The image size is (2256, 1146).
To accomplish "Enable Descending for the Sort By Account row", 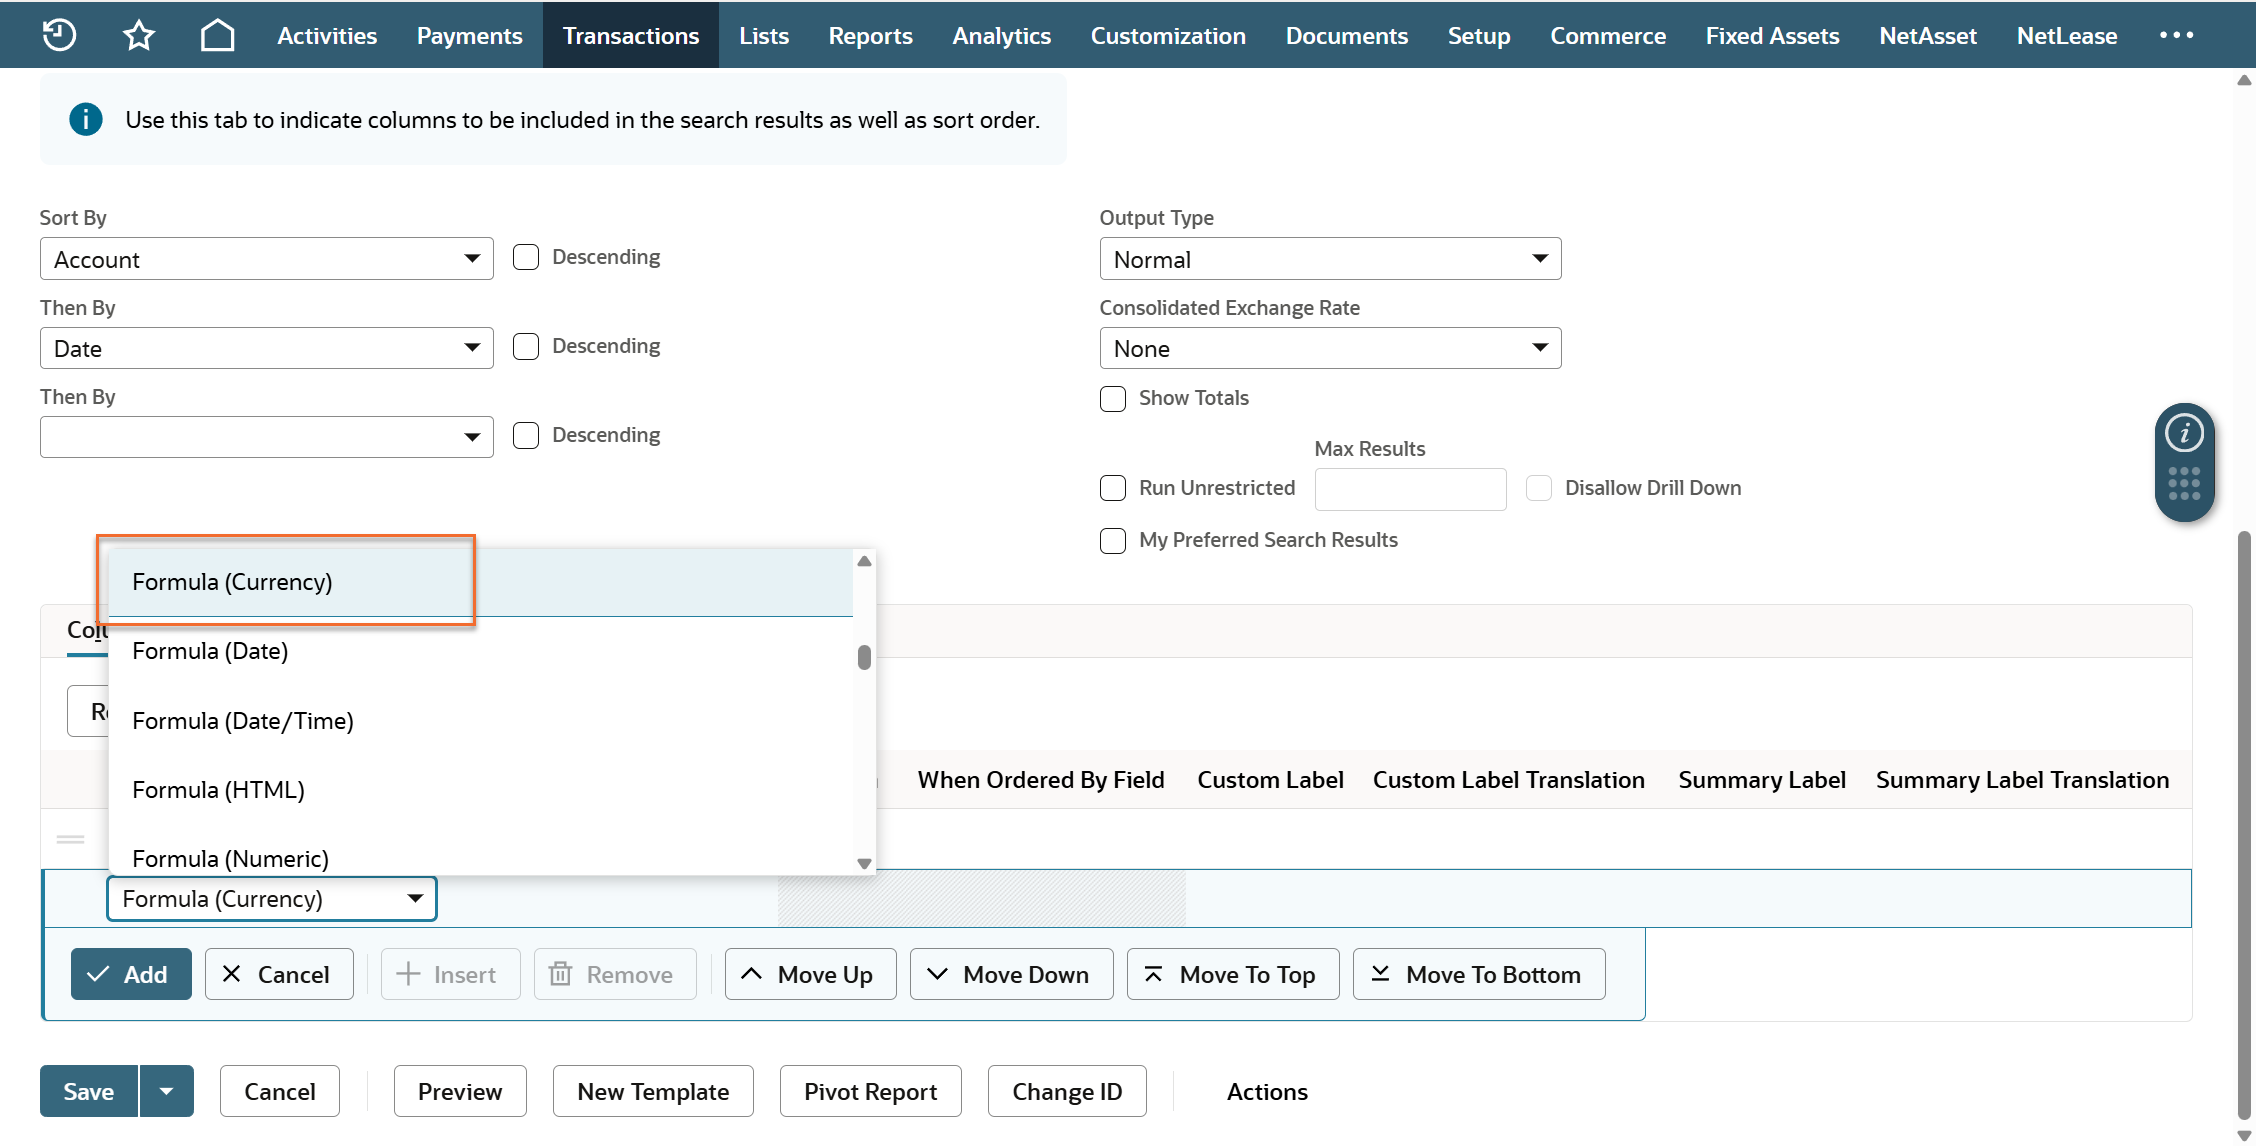I will pos(526,257).
